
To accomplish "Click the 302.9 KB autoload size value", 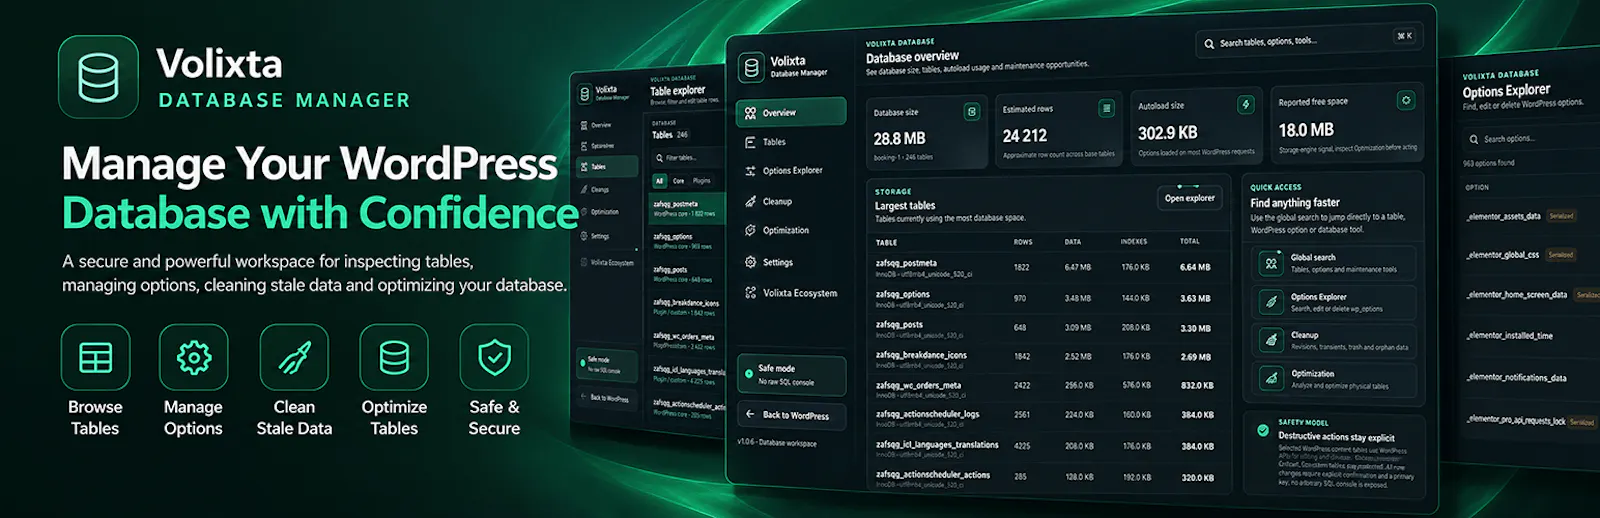I will (x=1167, y=133).
